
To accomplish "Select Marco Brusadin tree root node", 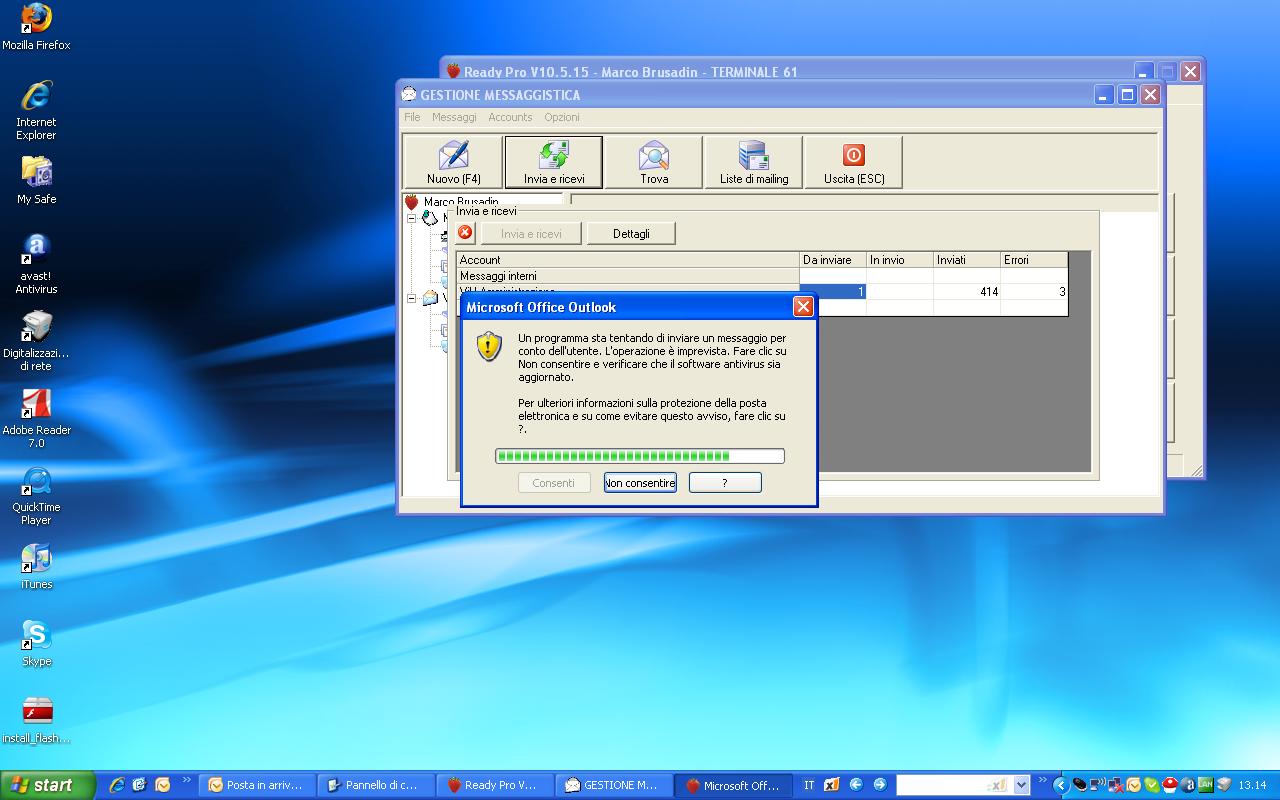I will pyautogui.click(x=461, y=202).
